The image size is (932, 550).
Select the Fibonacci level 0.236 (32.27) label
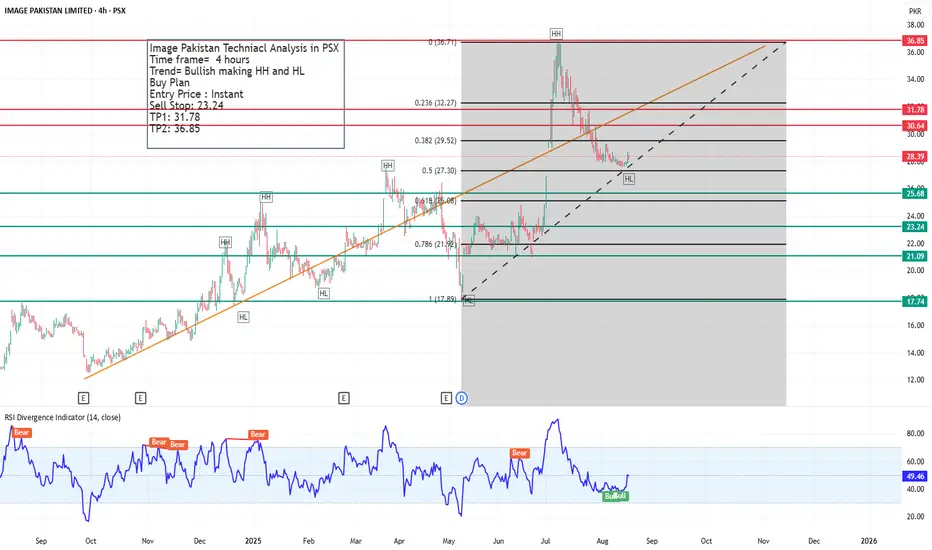click(436, 103)
